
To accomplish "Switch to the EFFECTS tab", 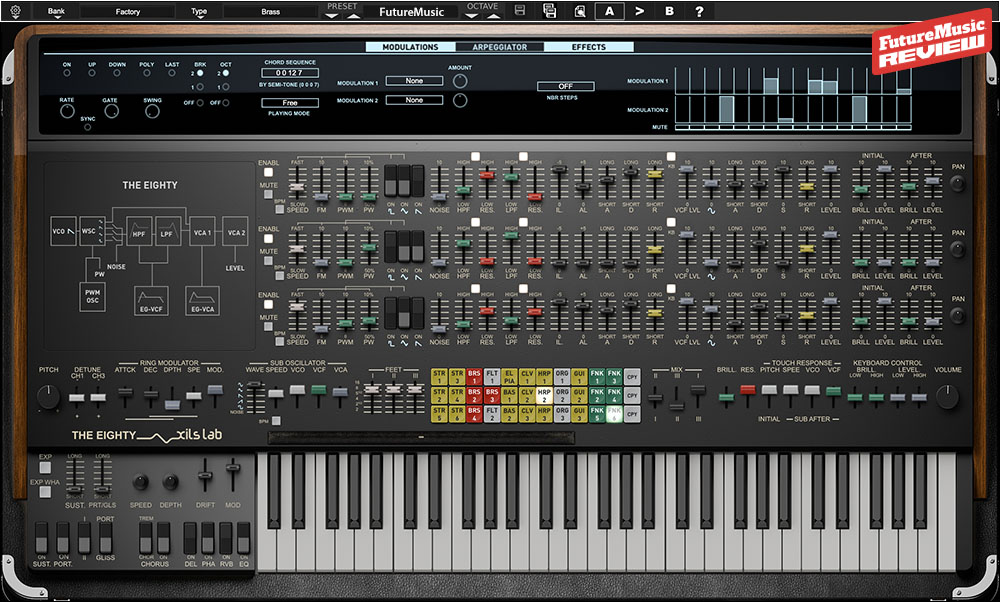I will point(589,47).
